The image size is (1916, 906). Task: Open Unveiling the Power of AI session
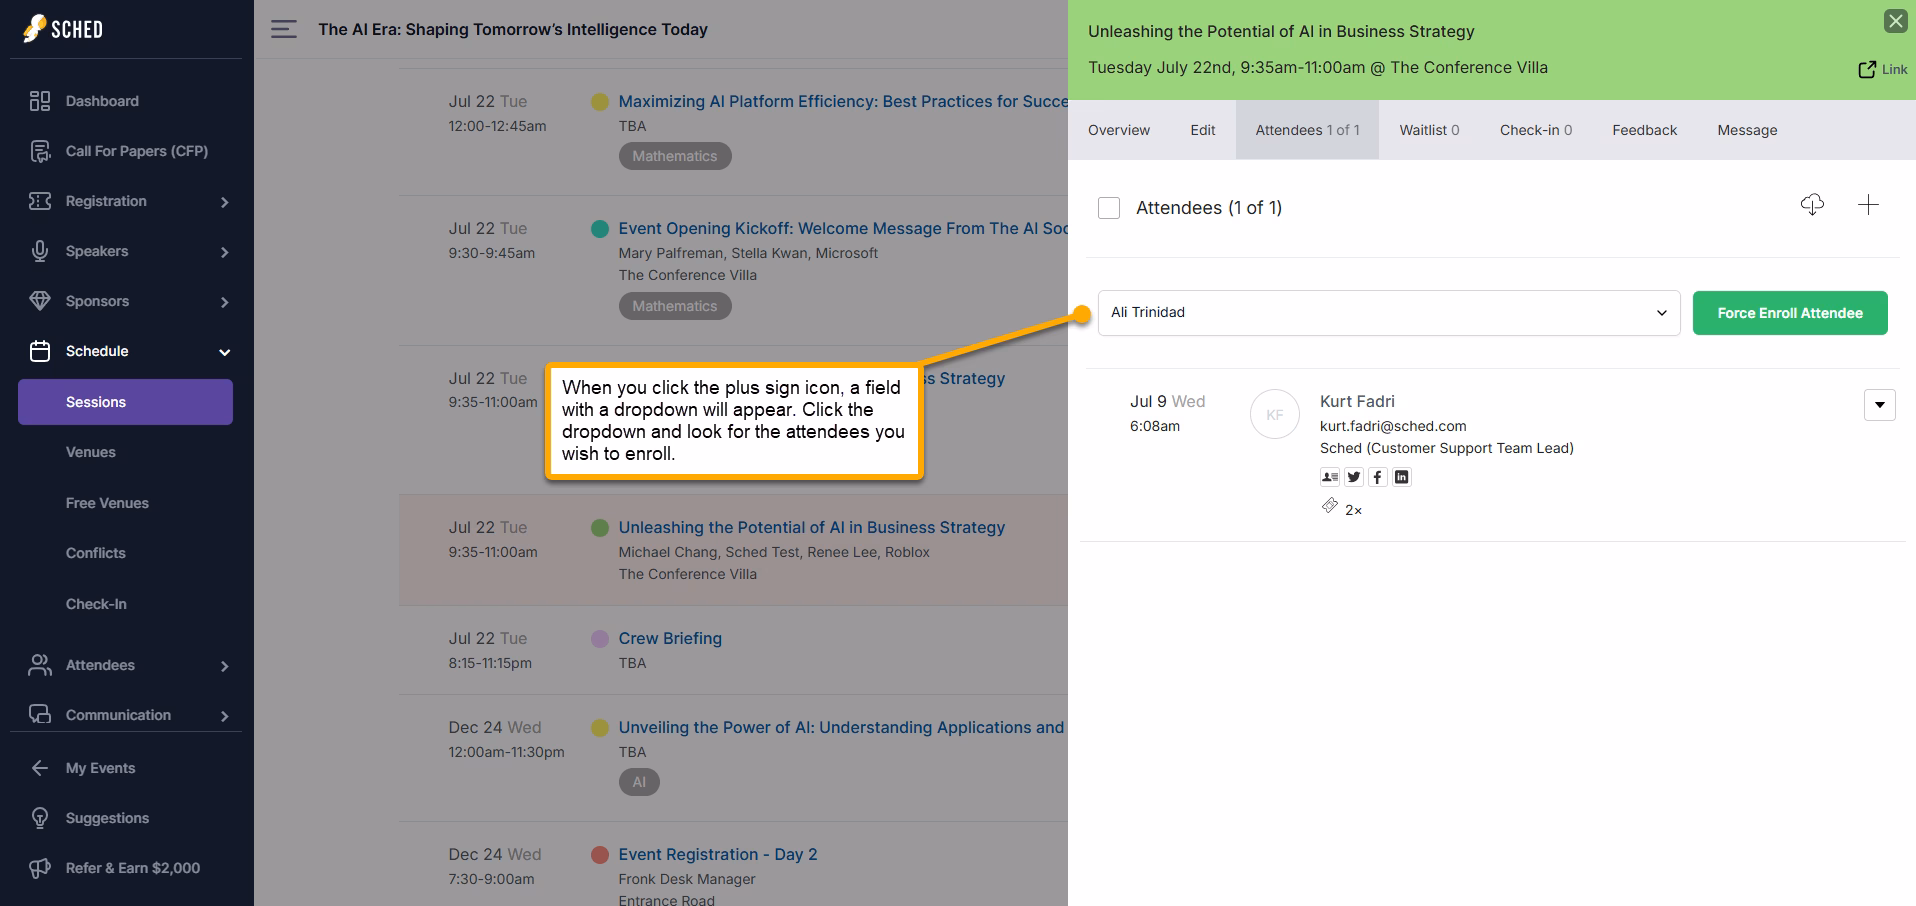(841, 727)
